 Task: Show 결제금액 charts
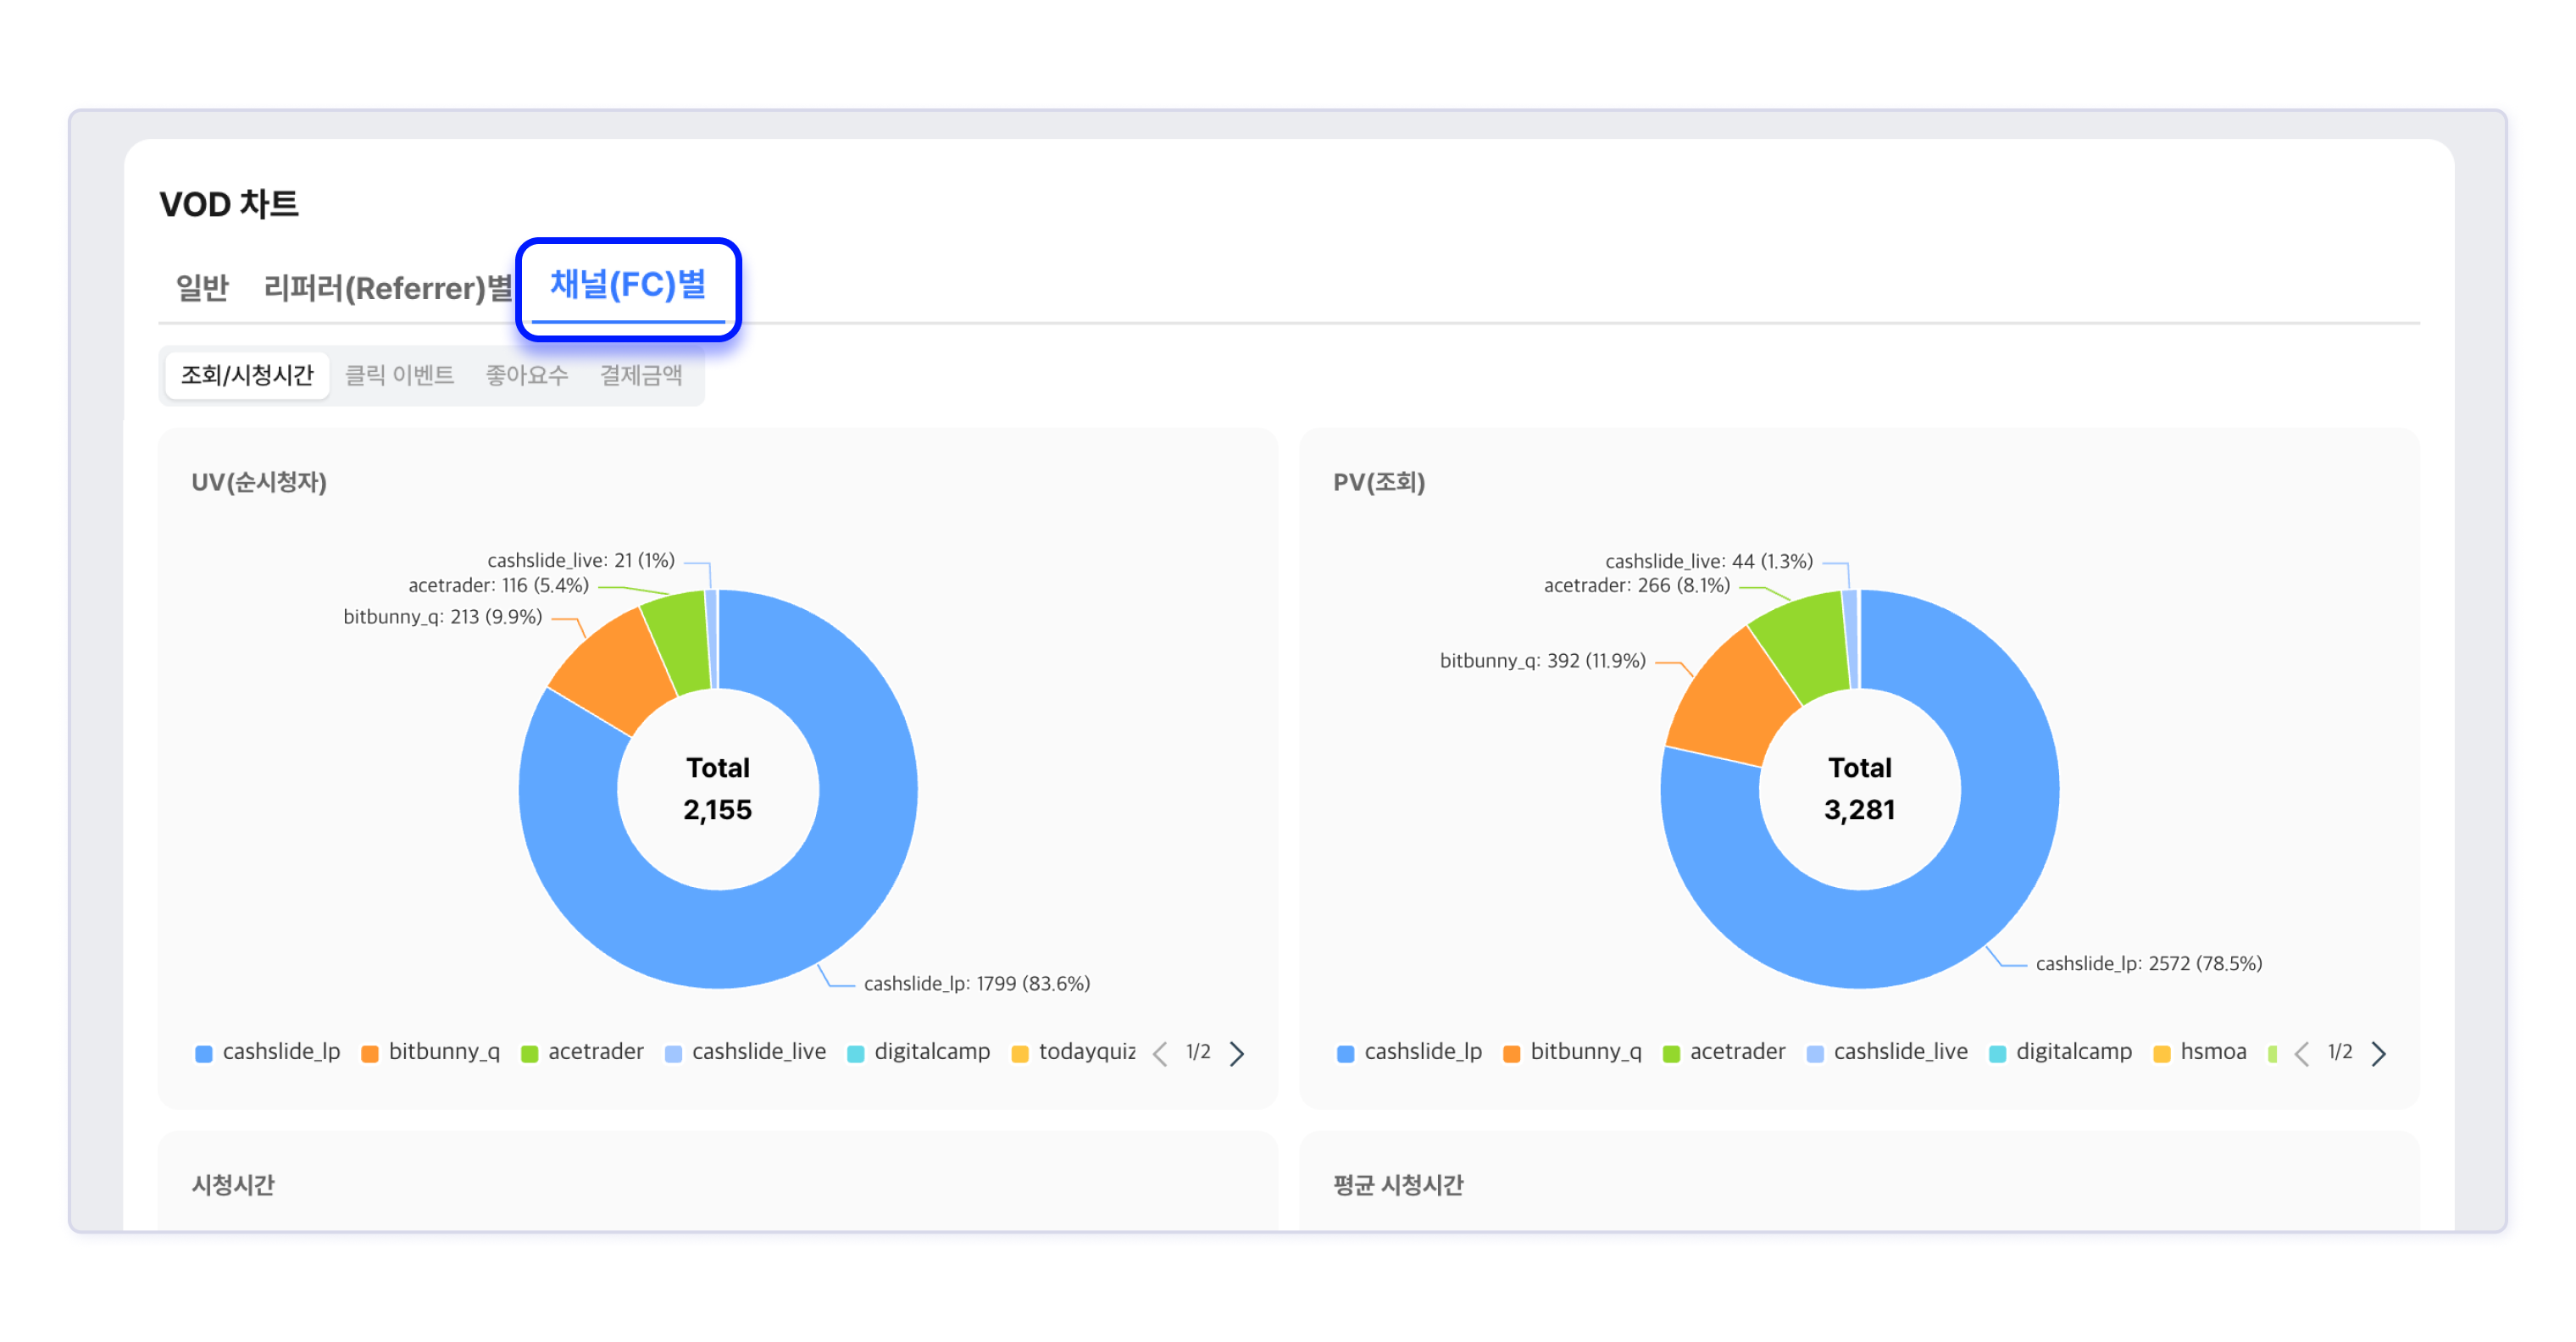(x=641, y=375)
